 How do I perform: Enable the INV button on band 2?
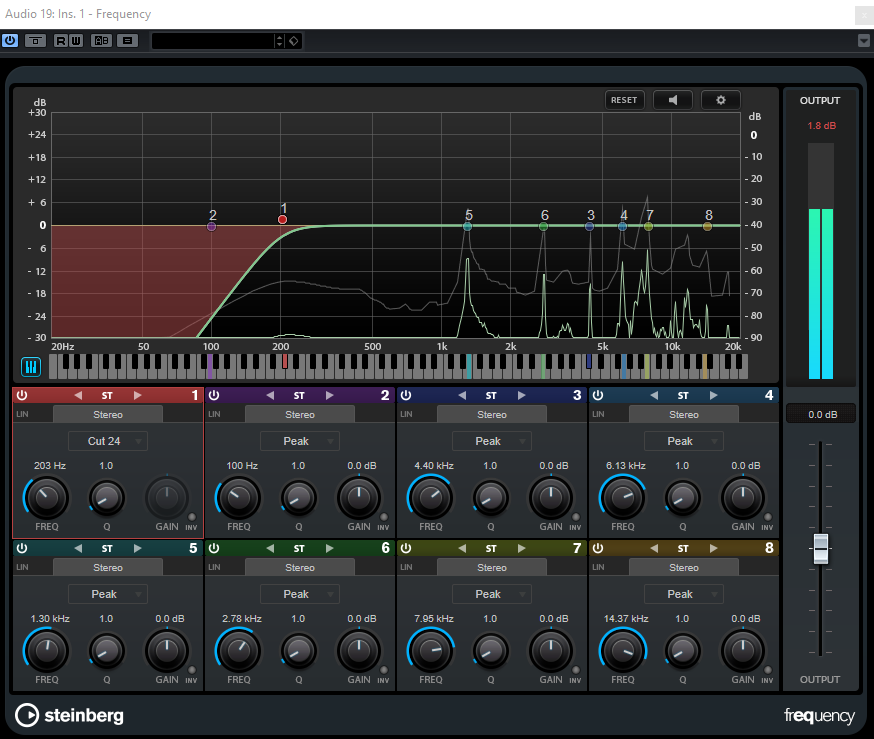(x=383, y=517)
